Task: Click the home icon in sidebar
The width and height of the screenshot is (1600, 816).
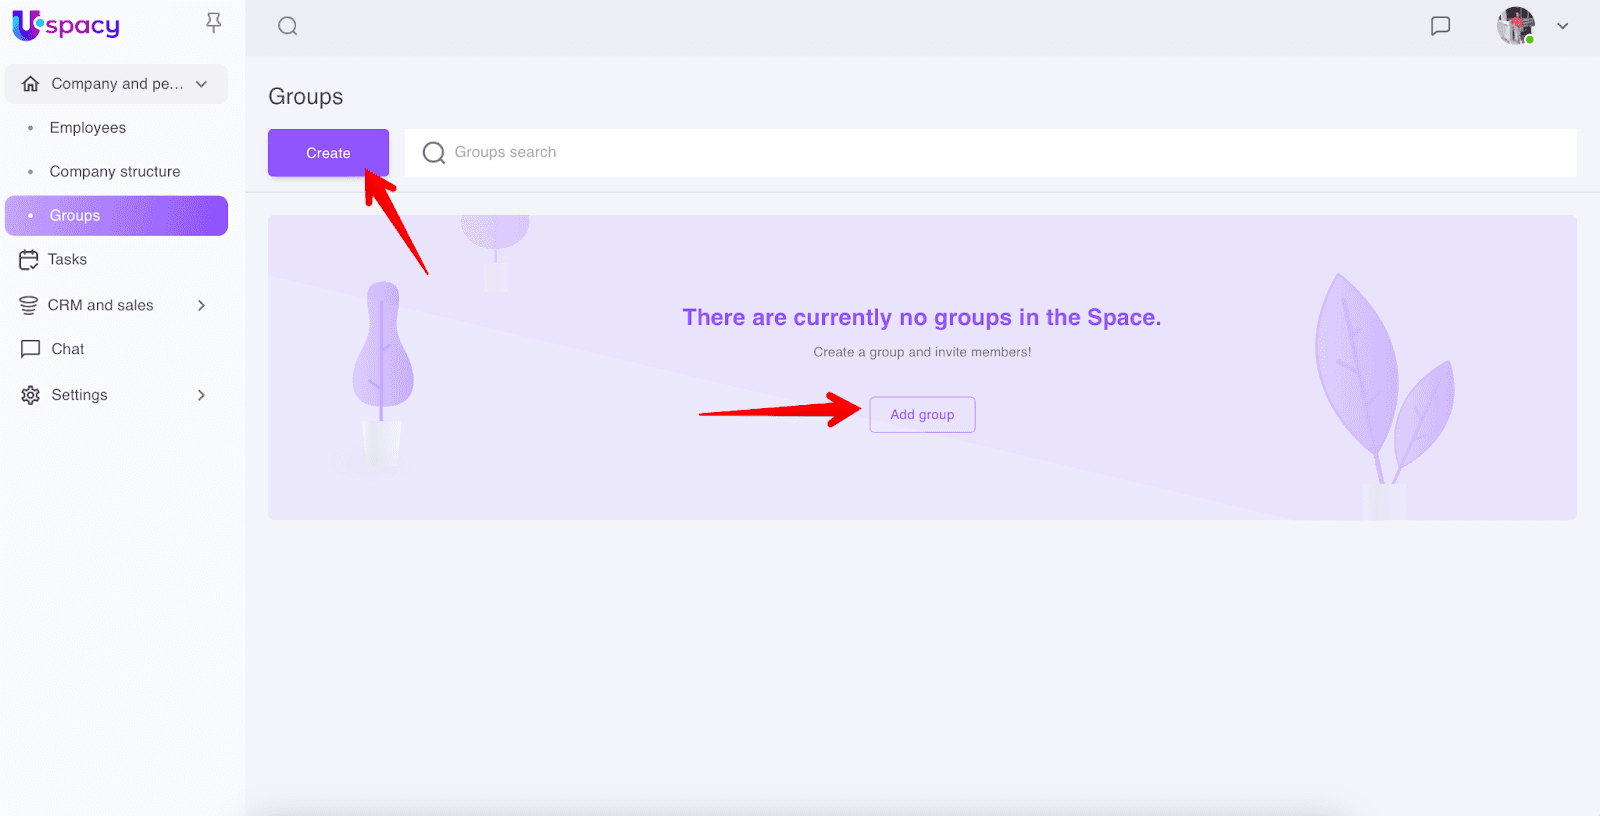Action: point(31,84)
